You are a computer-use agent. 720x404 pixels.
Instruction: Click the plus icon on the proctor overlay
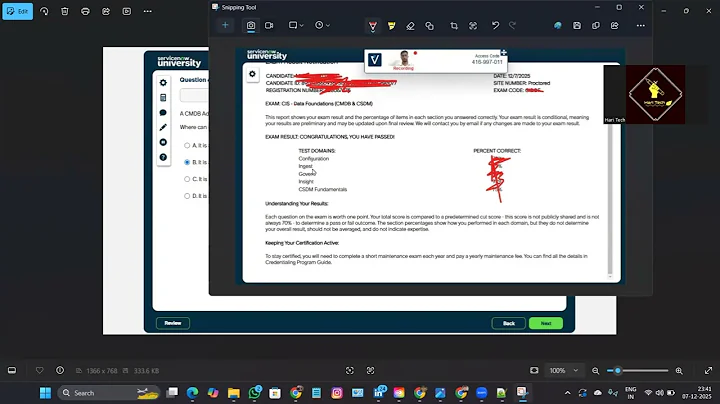pyautogui.click(x=504, y=53)
